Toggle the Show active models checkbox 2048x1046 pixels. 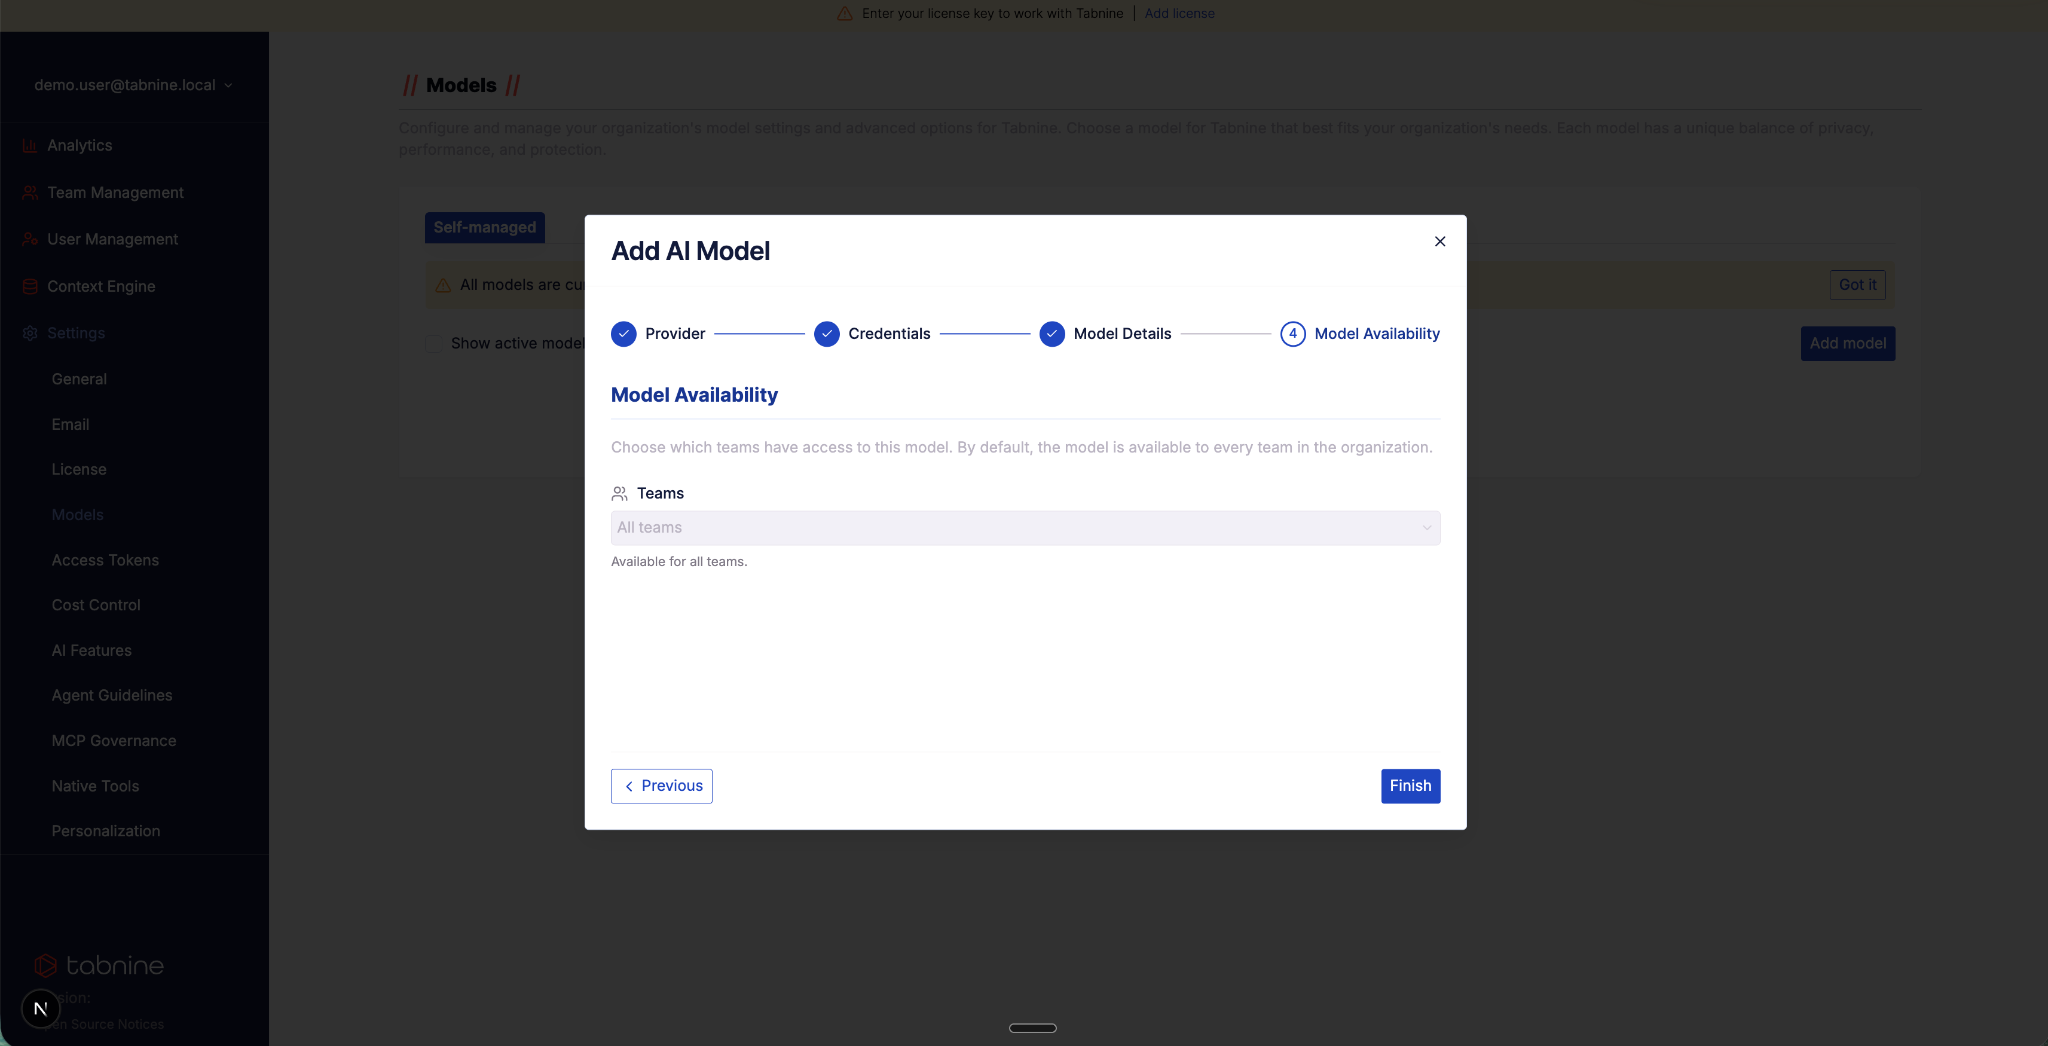pyautogui.click(x=433, y=344)
